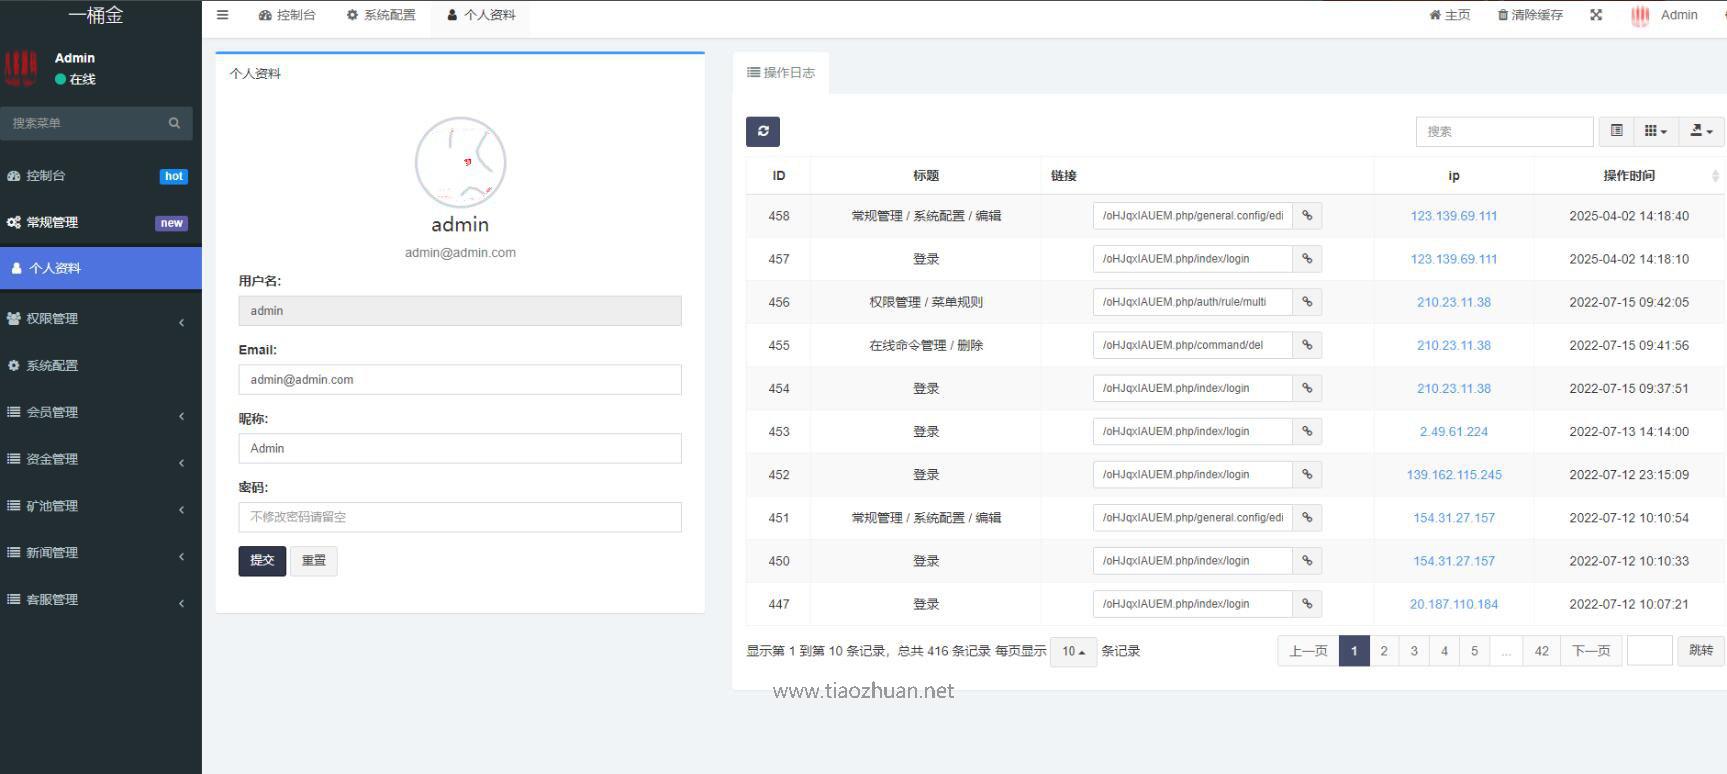Expand the 权限管理 sidebar menu

101,318
